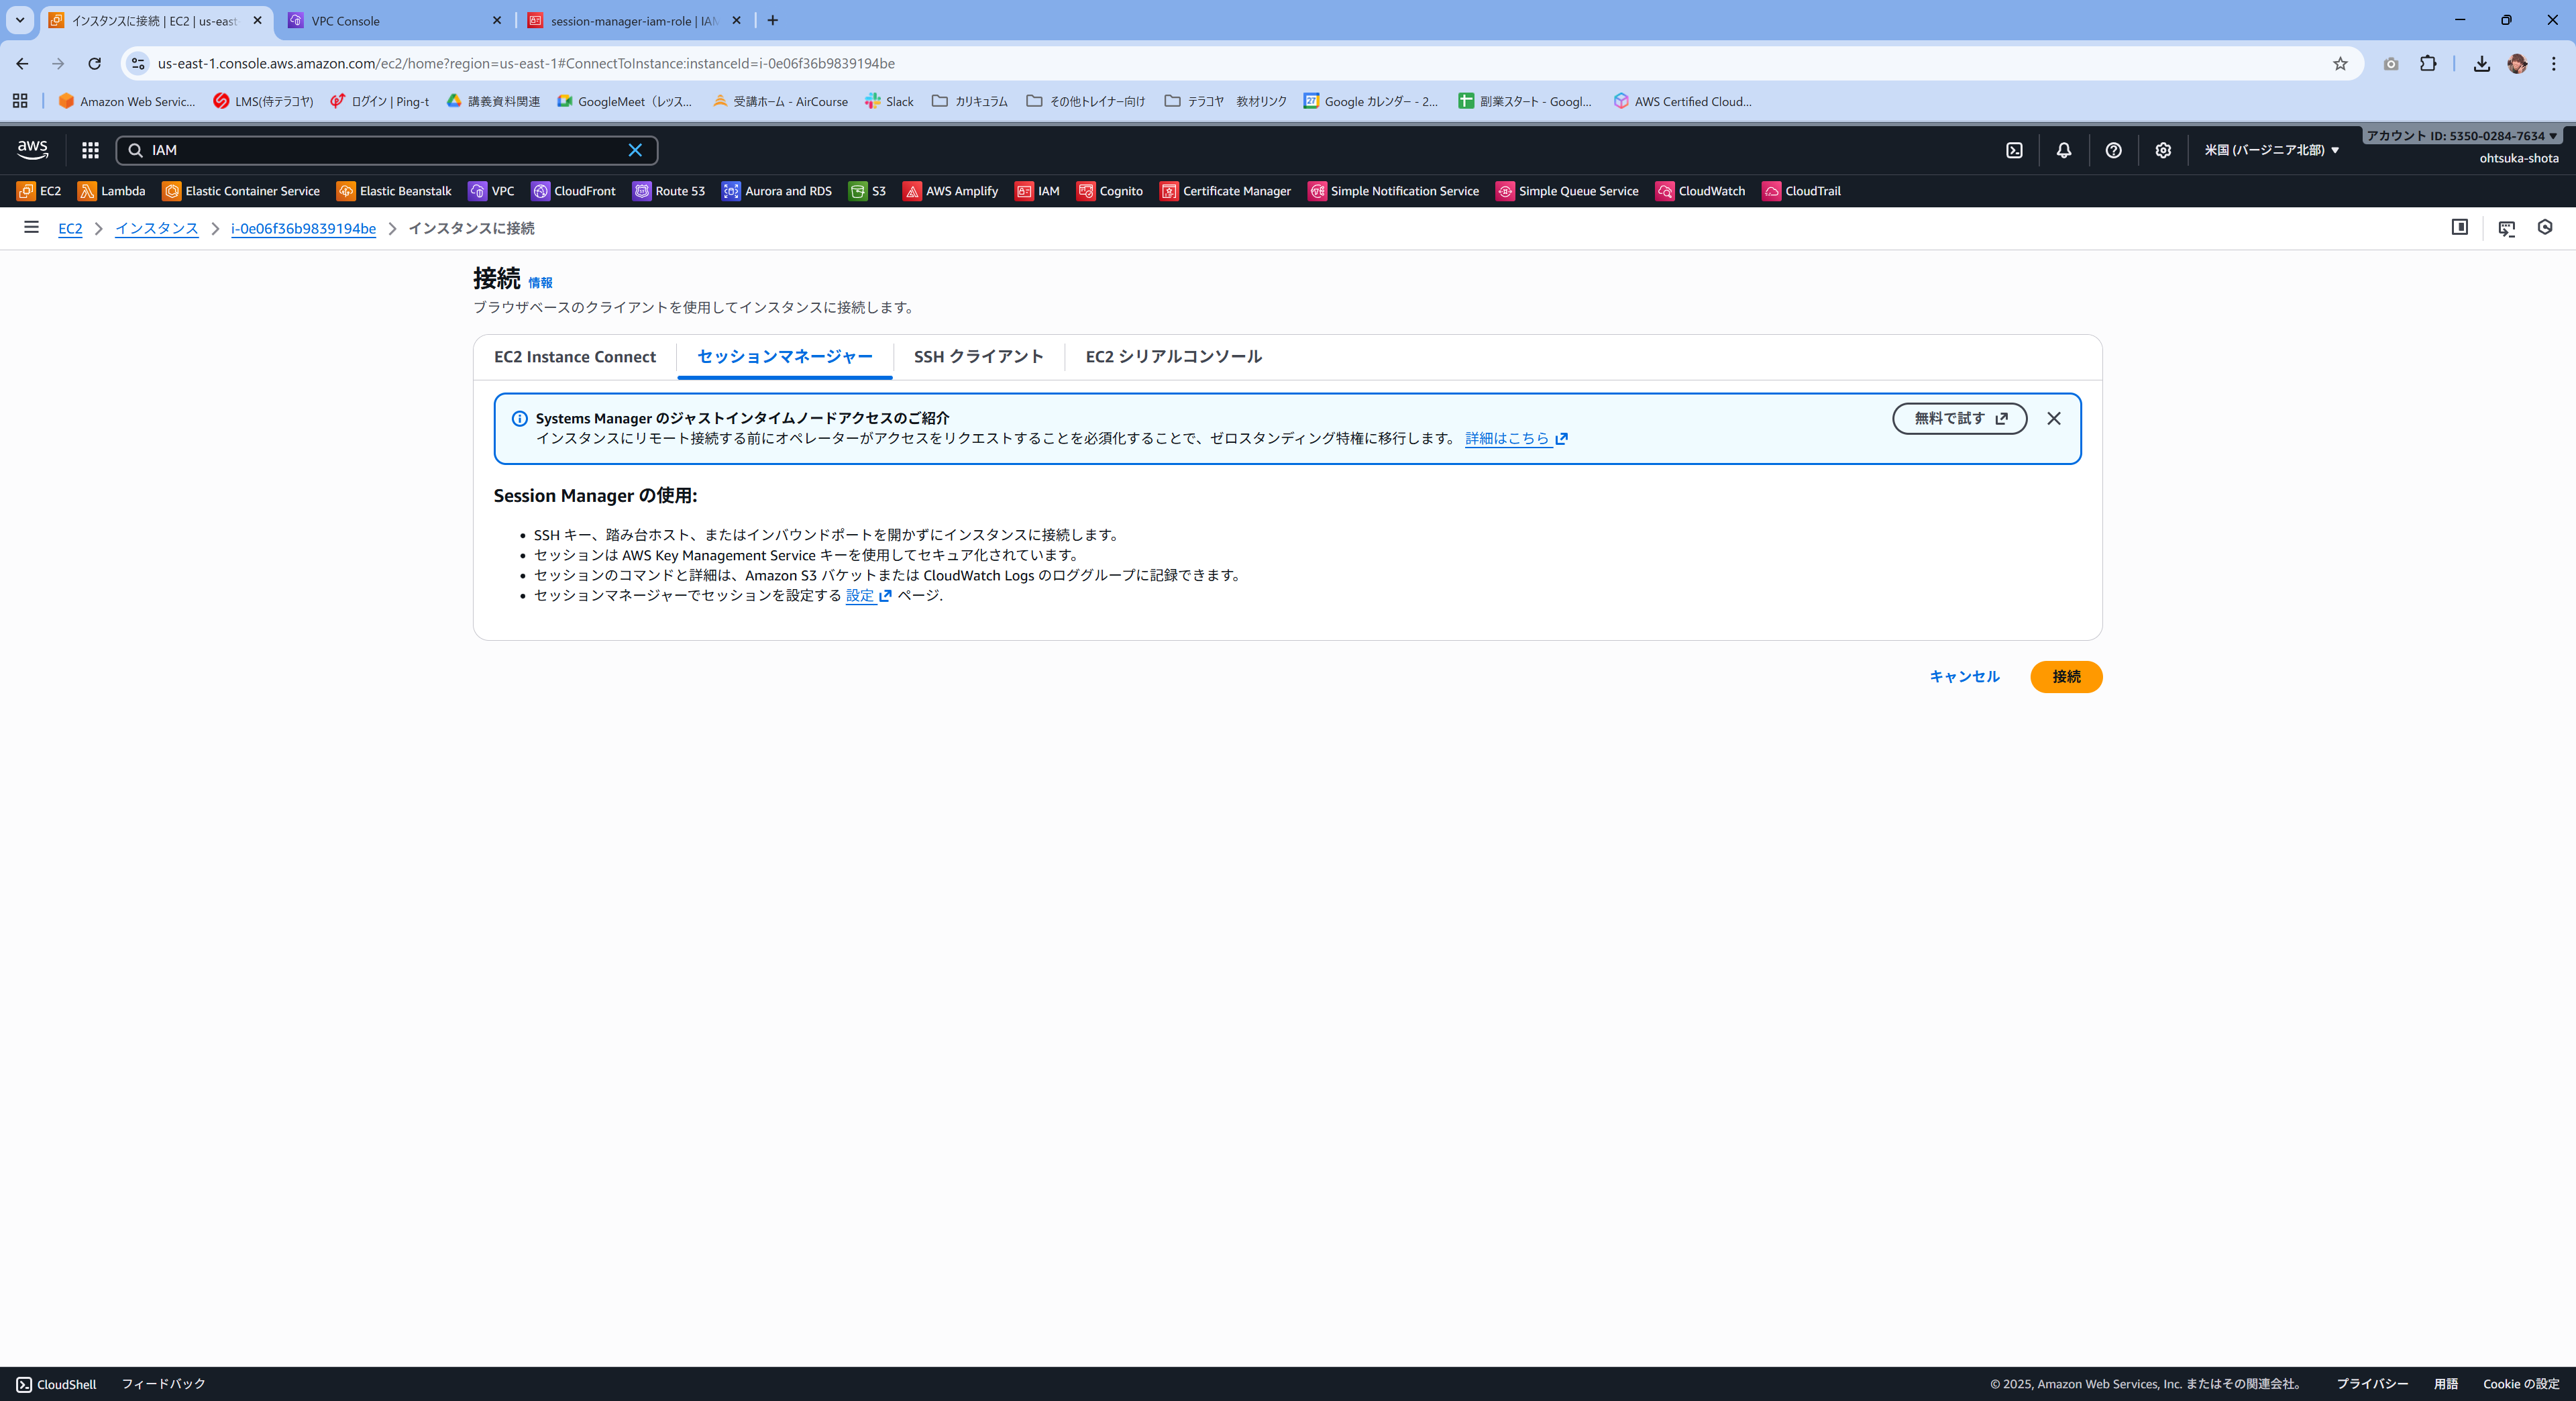Open CloudShell icon in top navigation bar
The height and width of the screenshot is (1401, 2576).
pos(2014,150)
